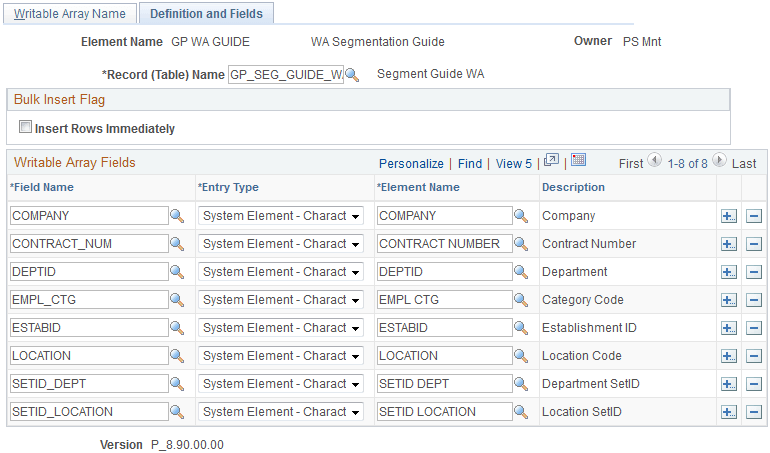Download grid to spreadsheet icon
The width and height of the screenshot is (770, 453).
(x=578, y=160)
